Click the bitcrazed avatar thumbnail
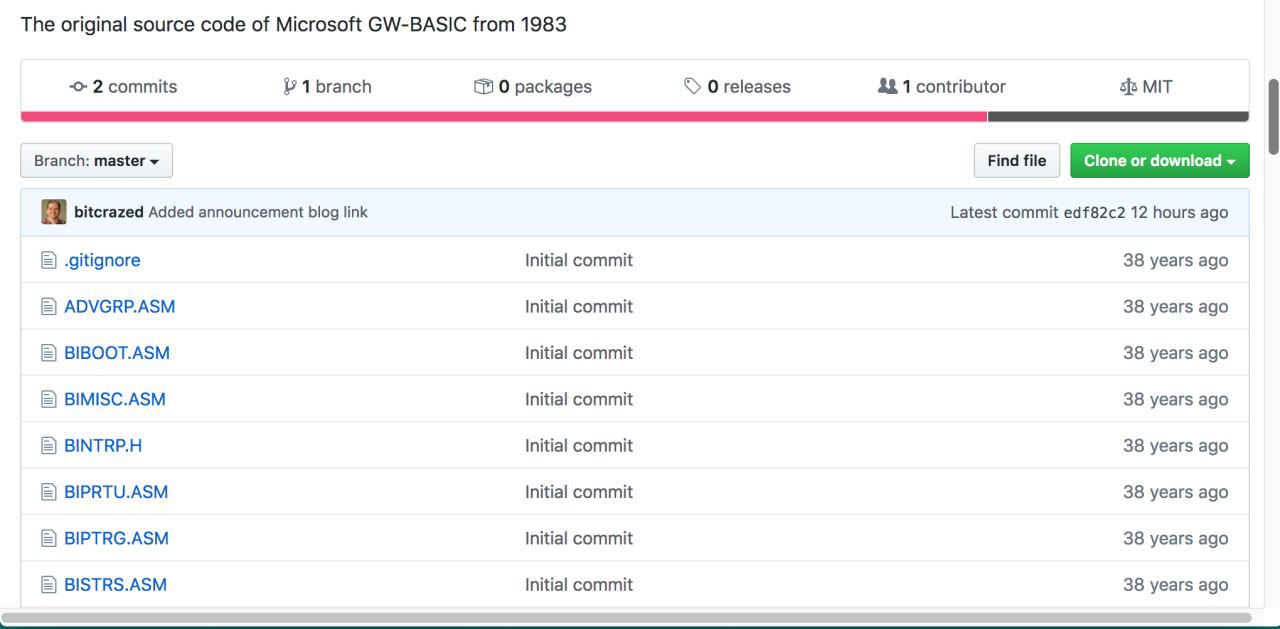The width and height of the screenshot is (1280, 629). click(54, 212)
